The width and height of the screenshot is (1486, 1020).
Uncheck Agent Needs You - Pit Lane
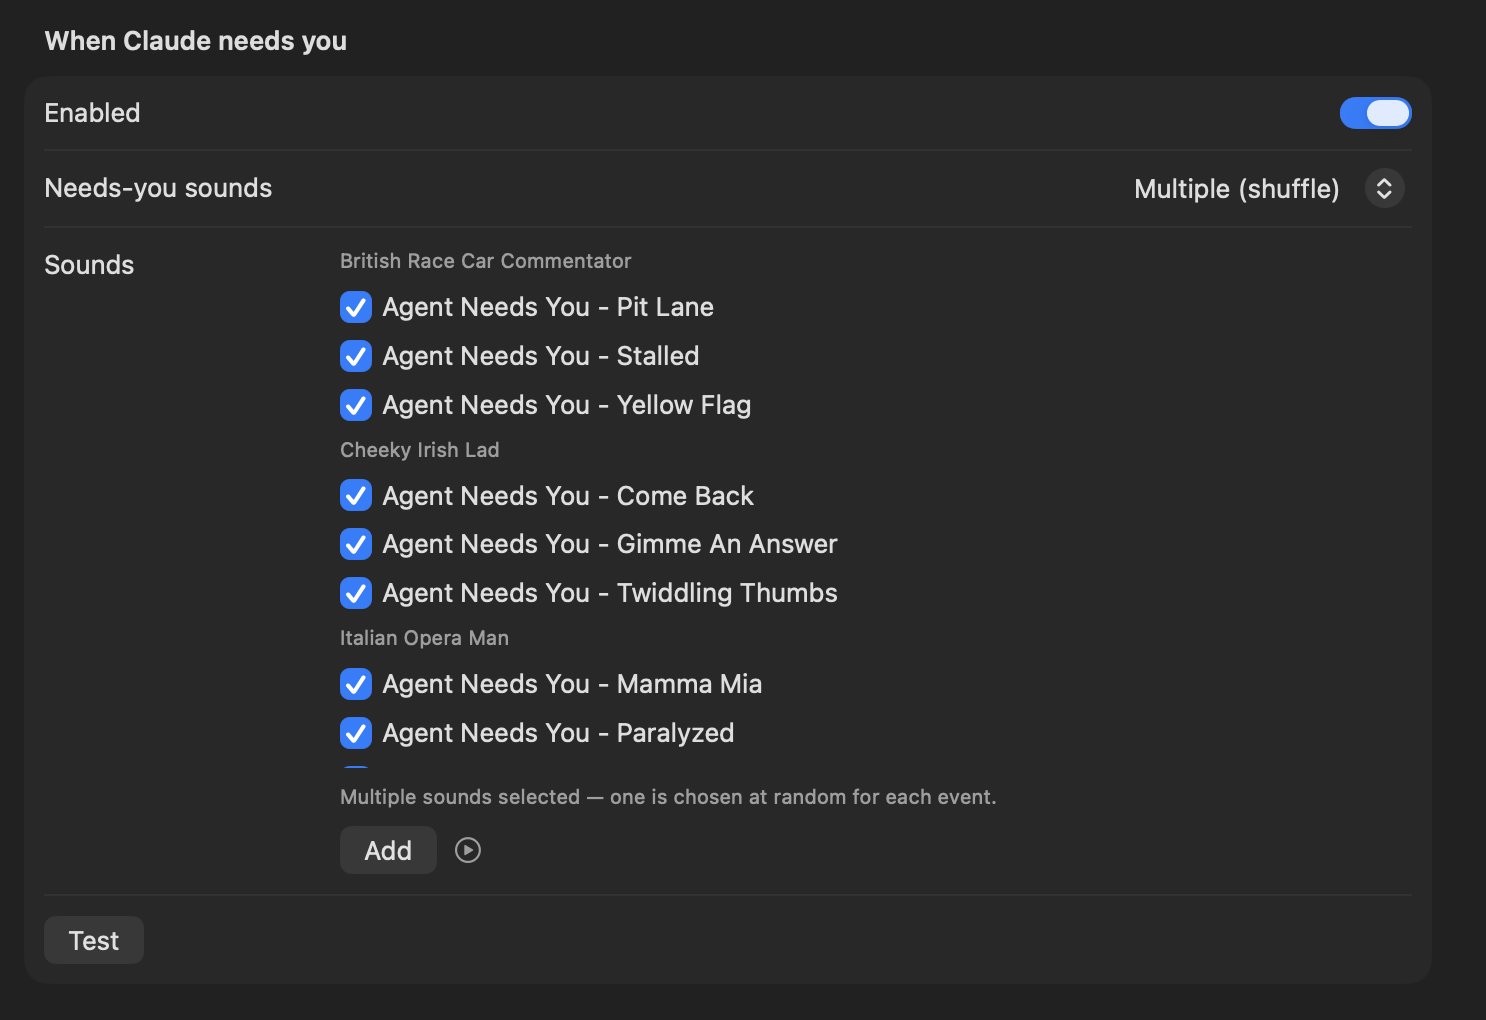pos(356,307)
